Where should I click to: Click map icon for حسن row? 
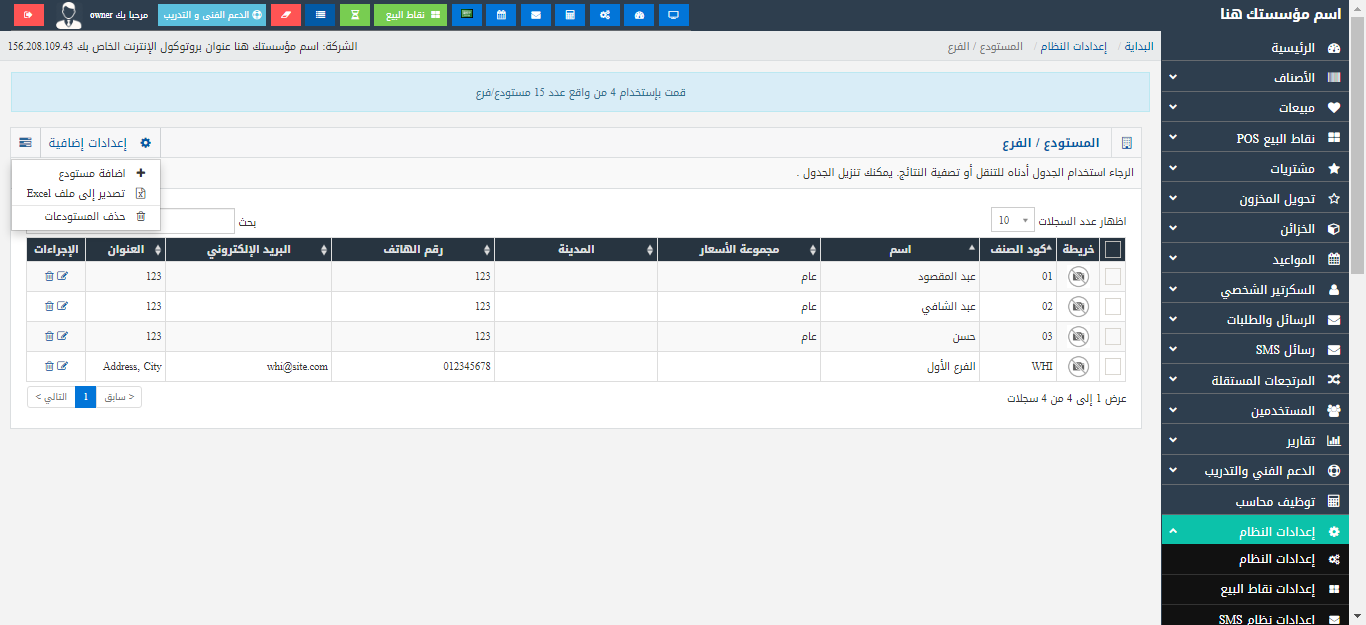1078,337
